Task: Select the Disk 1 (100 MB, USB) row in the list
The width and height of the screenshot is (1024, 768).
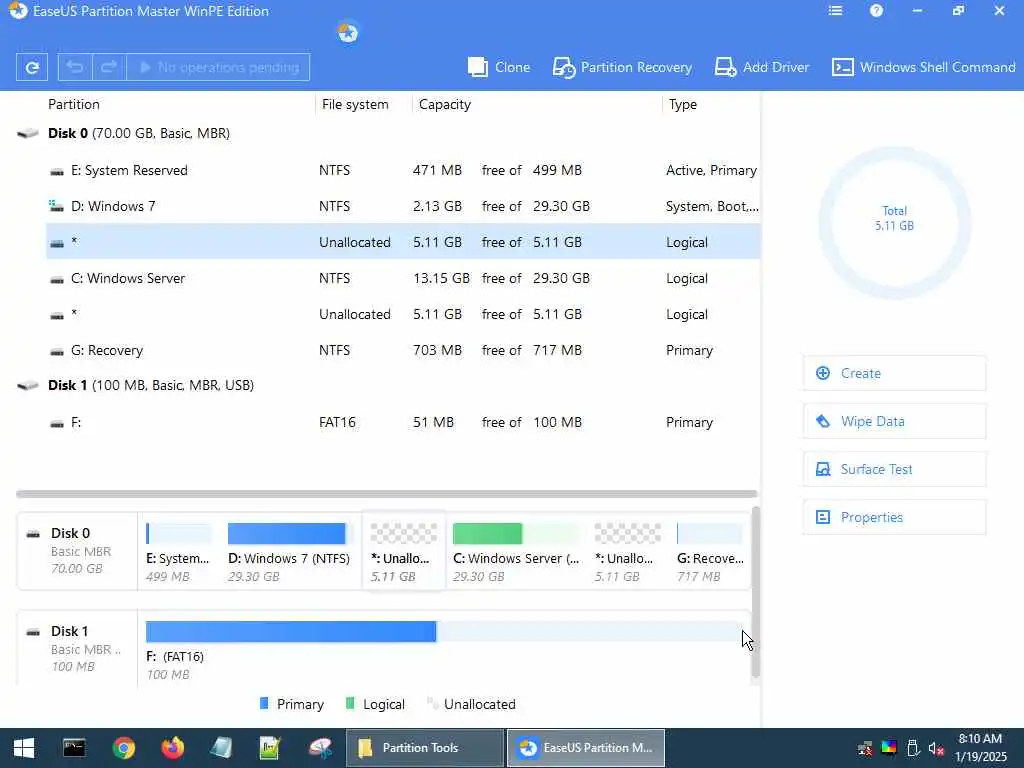Action: point(387,385)
